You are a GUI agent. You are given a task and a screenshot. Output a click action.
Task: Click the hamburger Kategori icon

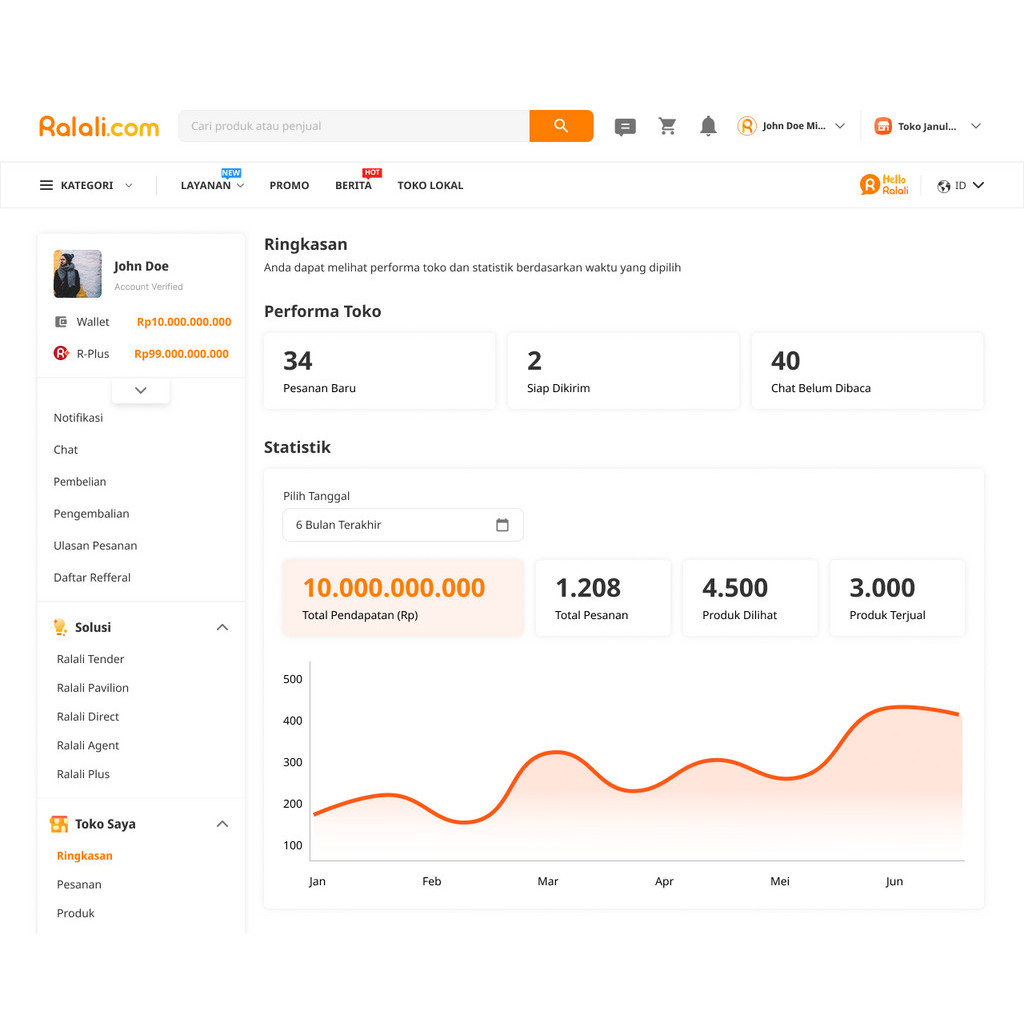click(x=46, y=185)
